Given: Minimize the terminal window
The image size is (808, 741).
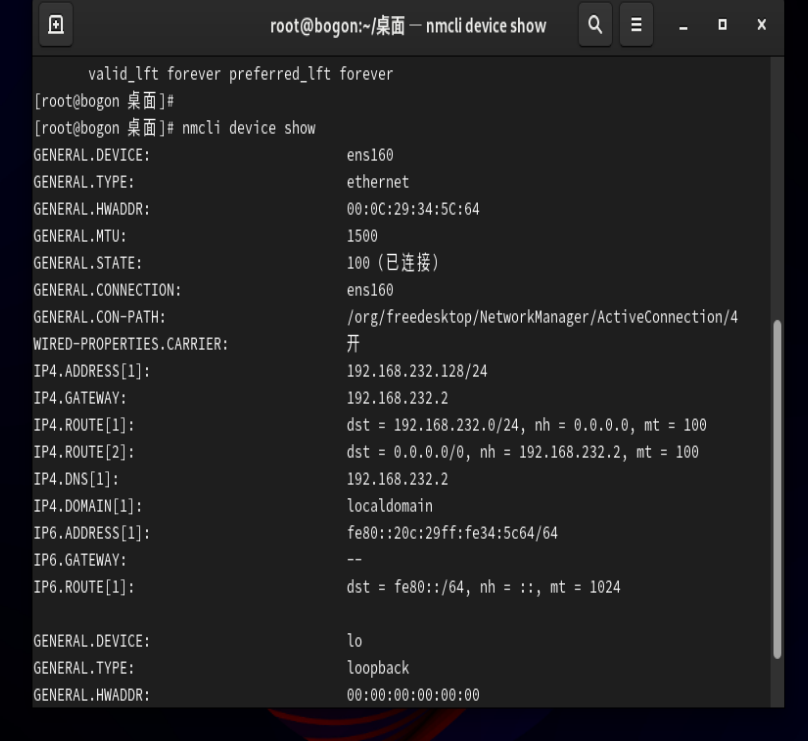Looking at the screenshot, I should coord(683,25).
